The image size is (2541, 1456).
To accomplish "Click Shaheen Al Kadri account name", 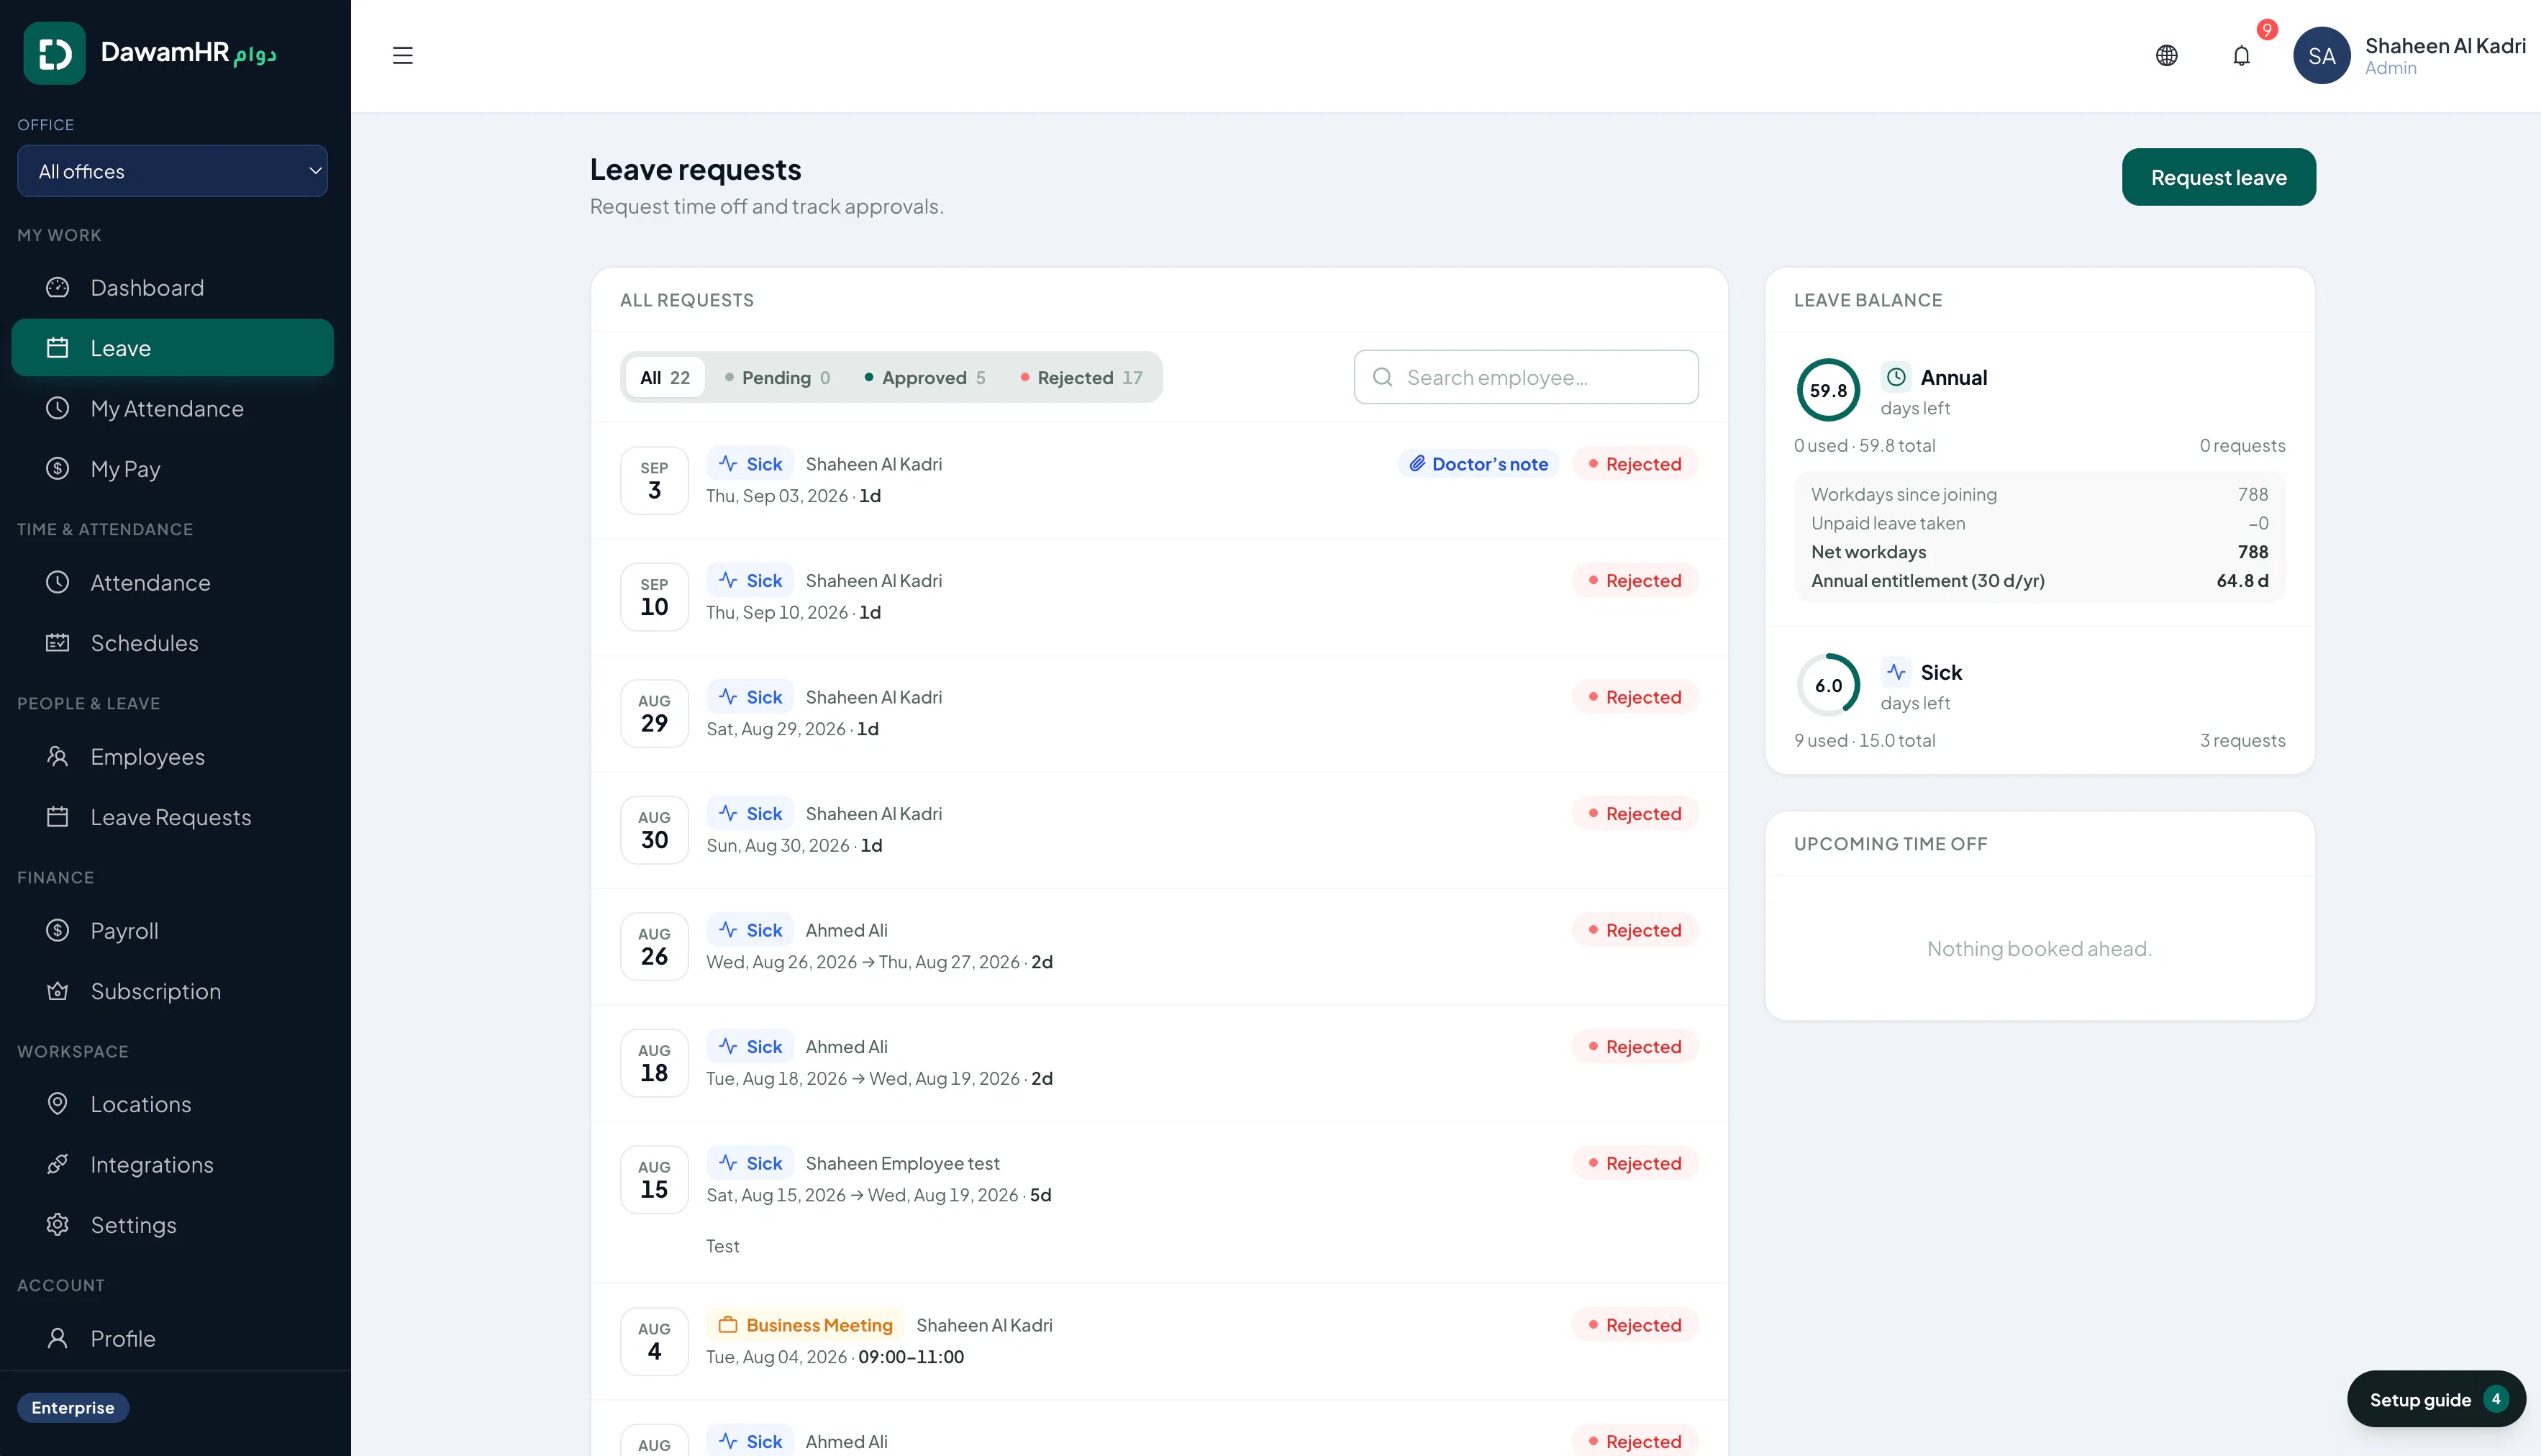I will pos(2445,46).
